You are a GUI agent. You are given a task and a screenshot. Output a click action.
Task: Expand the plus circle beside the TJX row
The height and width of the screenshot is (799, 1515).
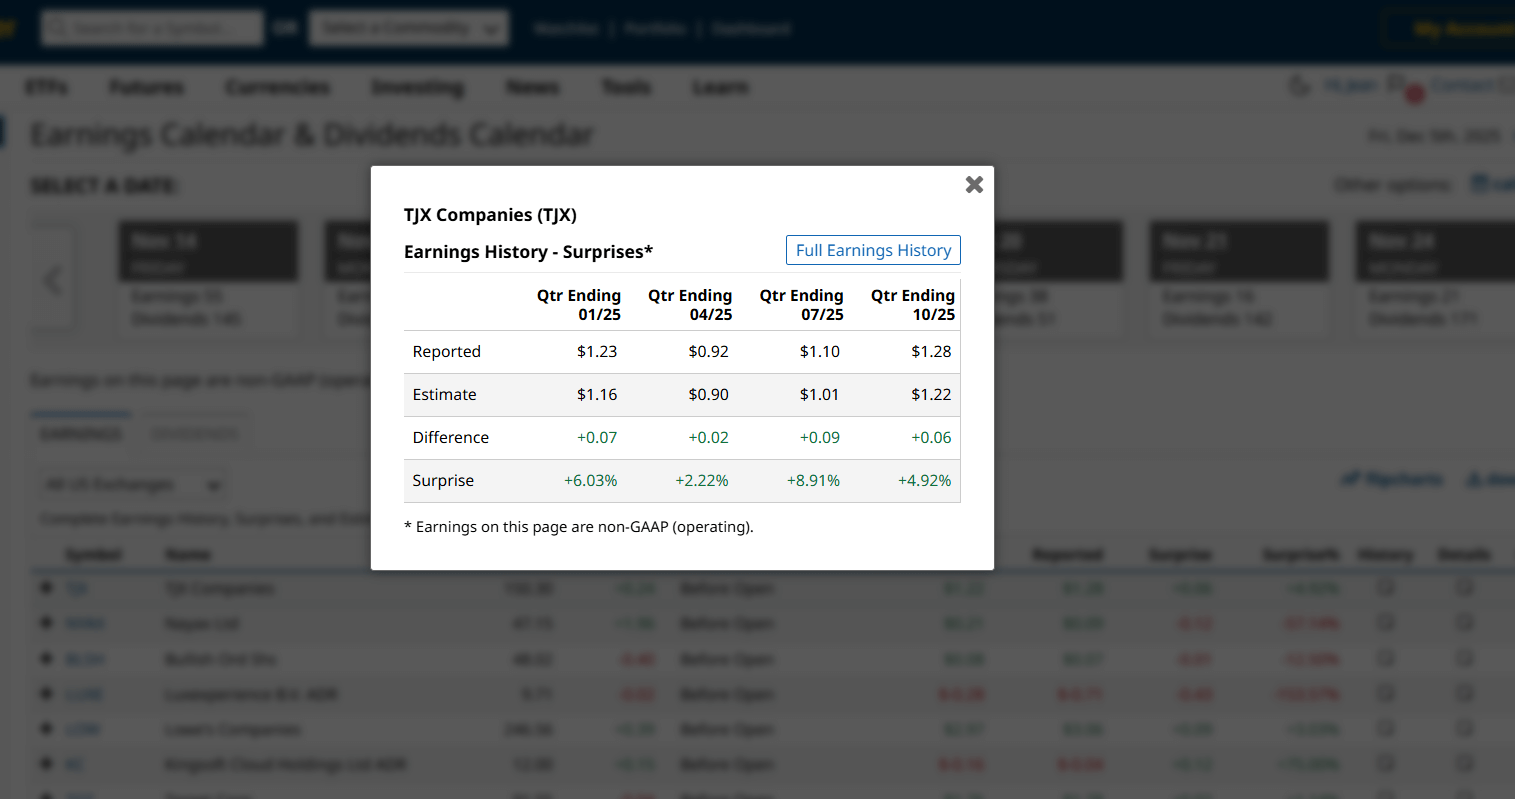click(x=45, y=588)
